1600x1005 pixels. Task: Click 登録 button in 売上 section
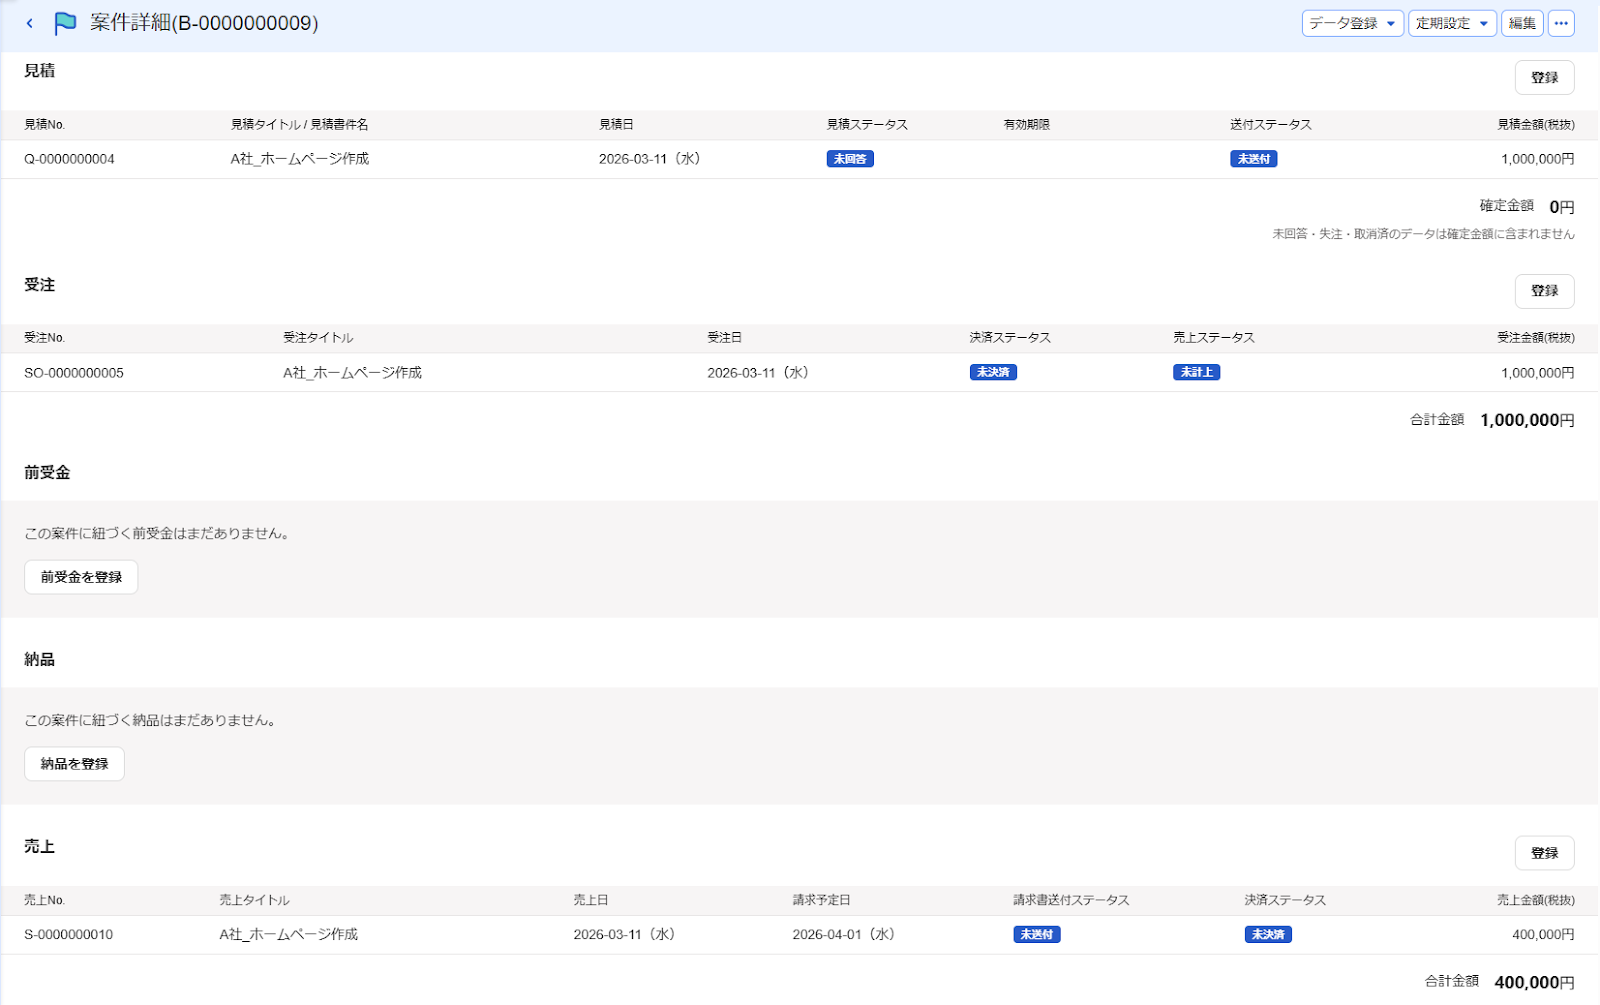pos(1544,853)
